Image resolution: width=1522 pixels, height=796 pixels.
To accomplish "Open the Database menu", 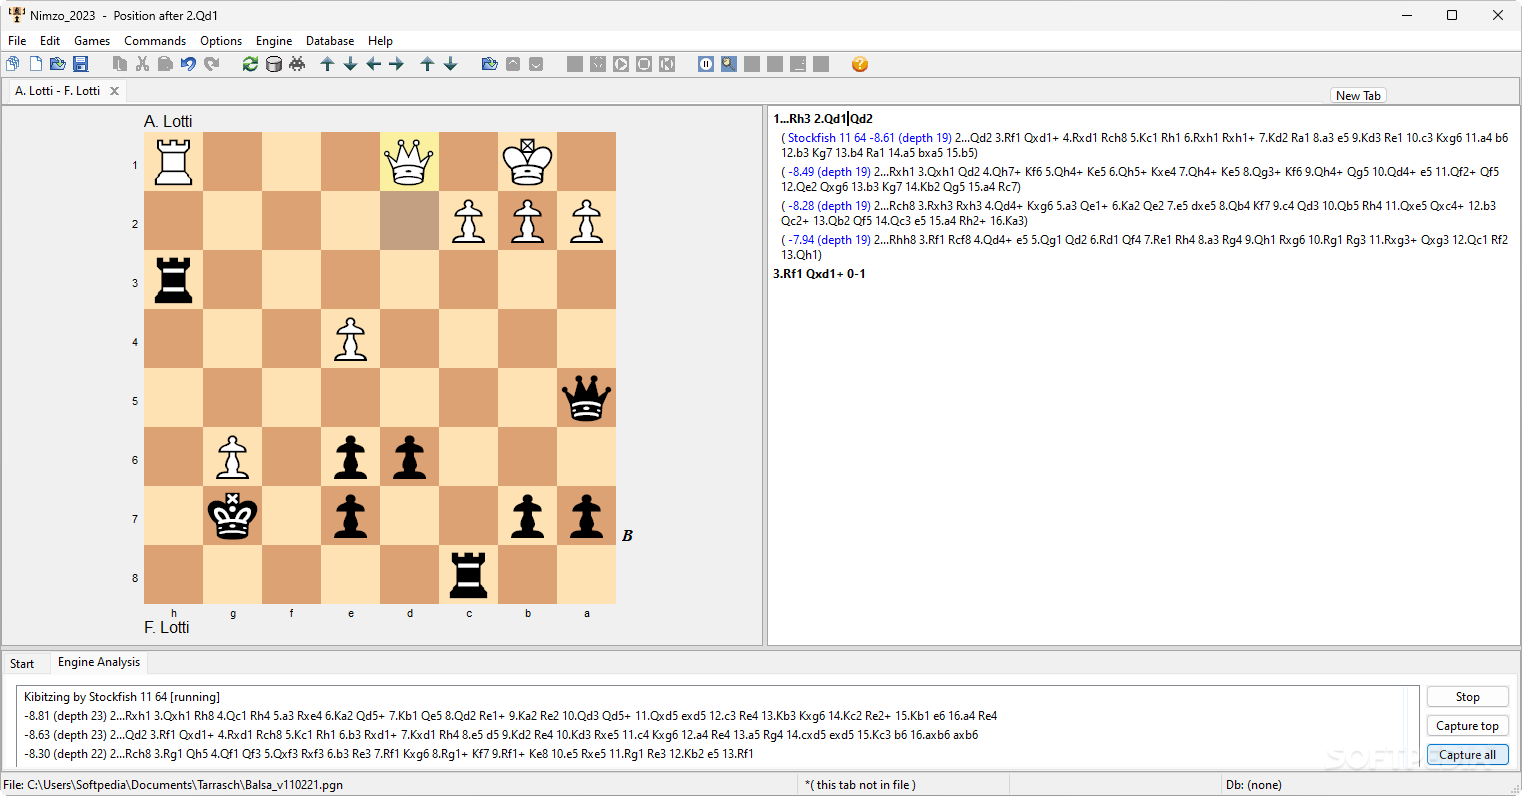I will [330, 41].
